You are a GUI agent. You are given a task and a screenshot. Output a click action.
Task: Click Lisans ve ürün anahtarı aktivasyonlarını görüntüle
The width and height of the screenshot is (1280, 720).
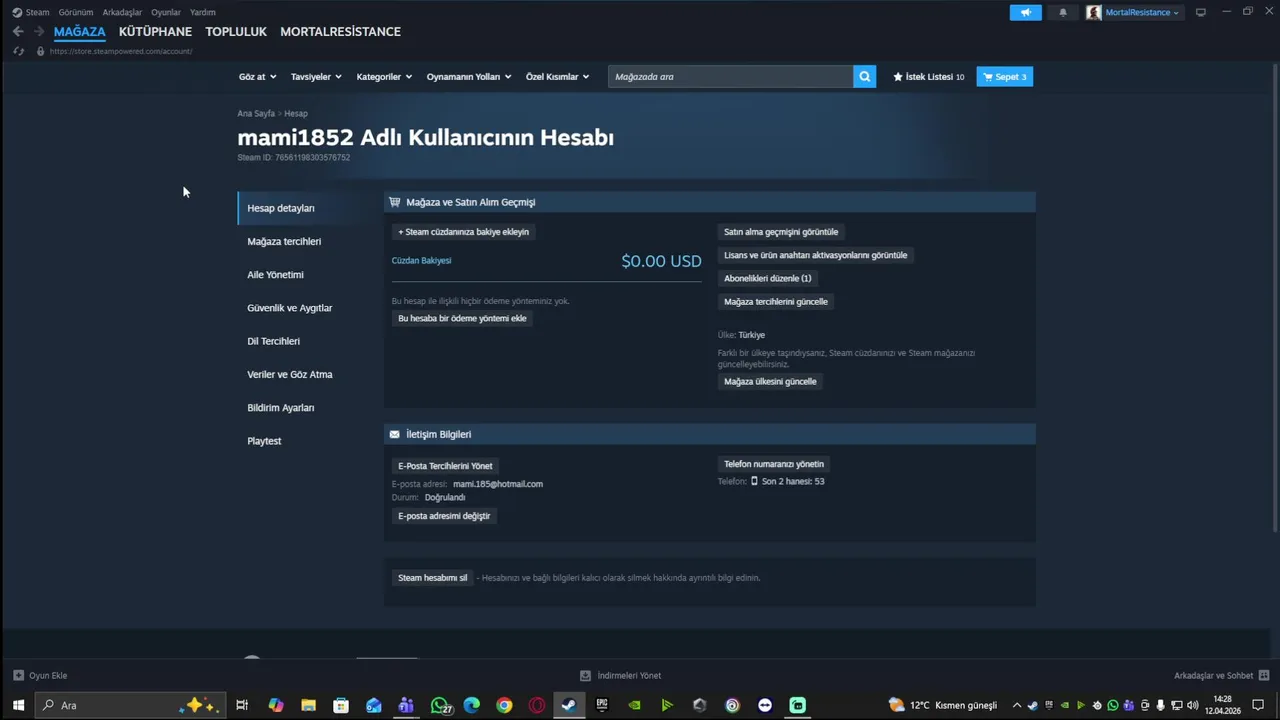point(815,255)
